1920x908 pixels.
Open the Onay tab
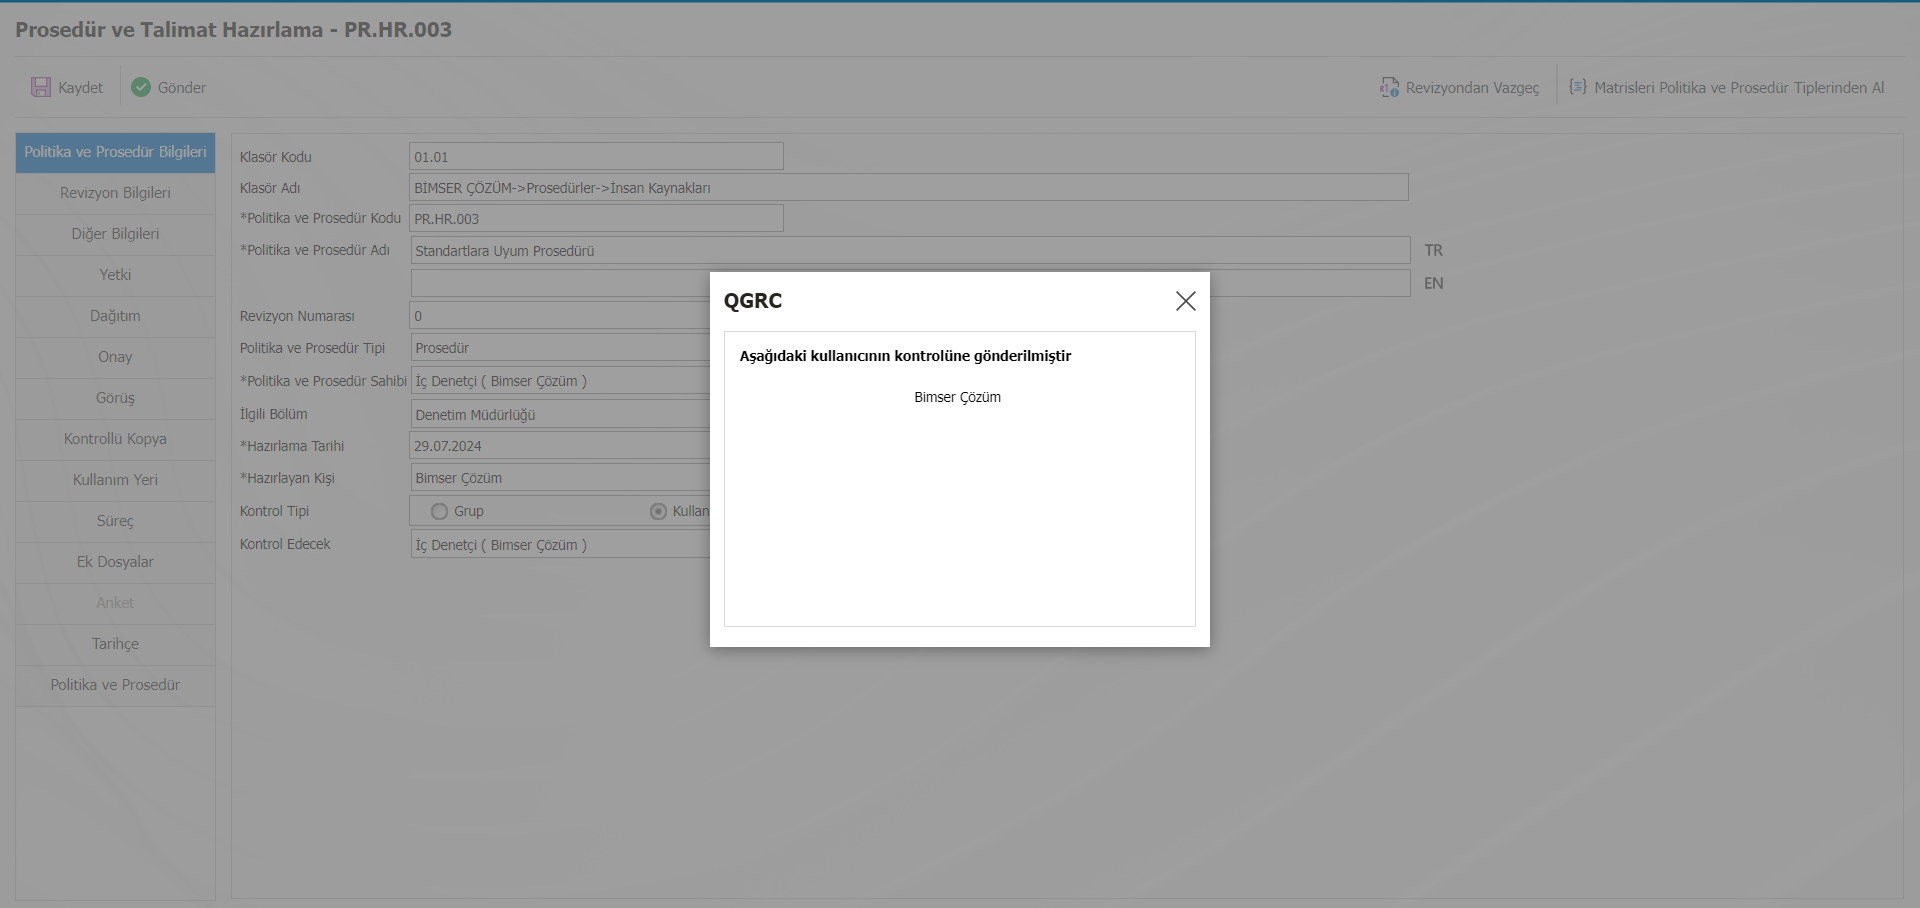click(x=115, y=357)
